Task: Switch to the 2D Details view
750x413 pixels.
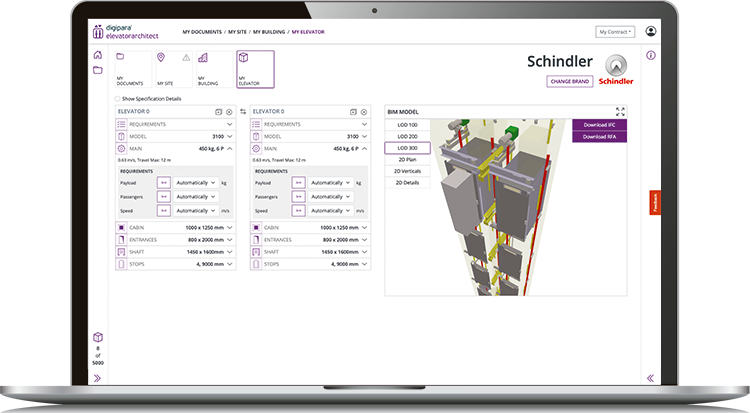Action: 408,182
